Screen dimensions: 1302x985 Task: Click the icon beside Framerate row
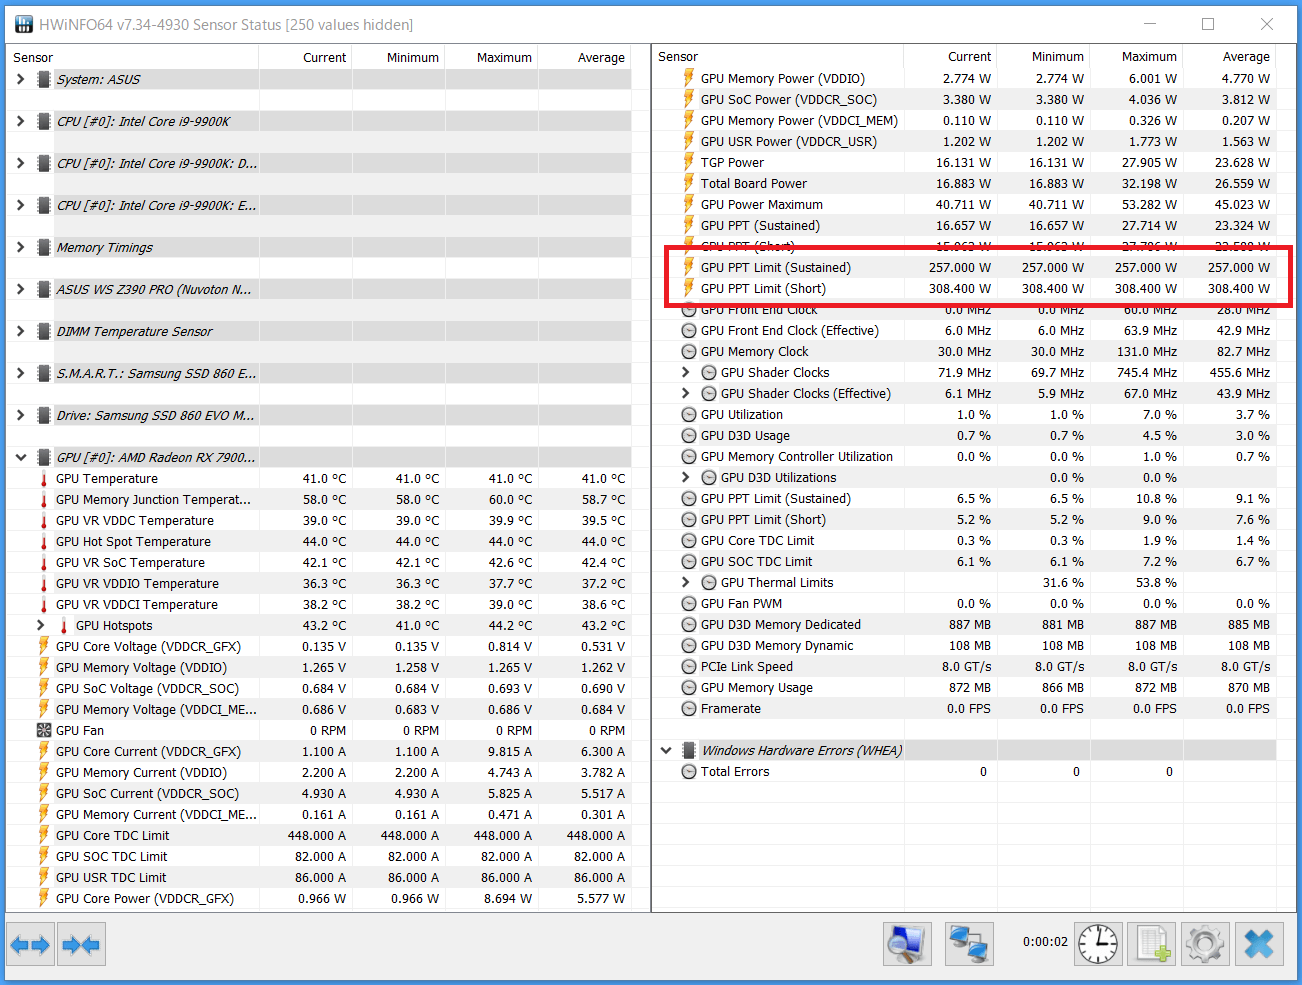point(689,708)
